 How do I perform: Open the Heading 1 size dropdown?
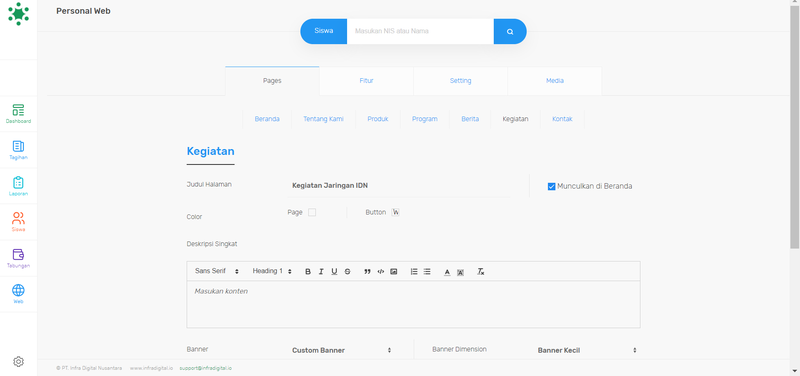272,271
